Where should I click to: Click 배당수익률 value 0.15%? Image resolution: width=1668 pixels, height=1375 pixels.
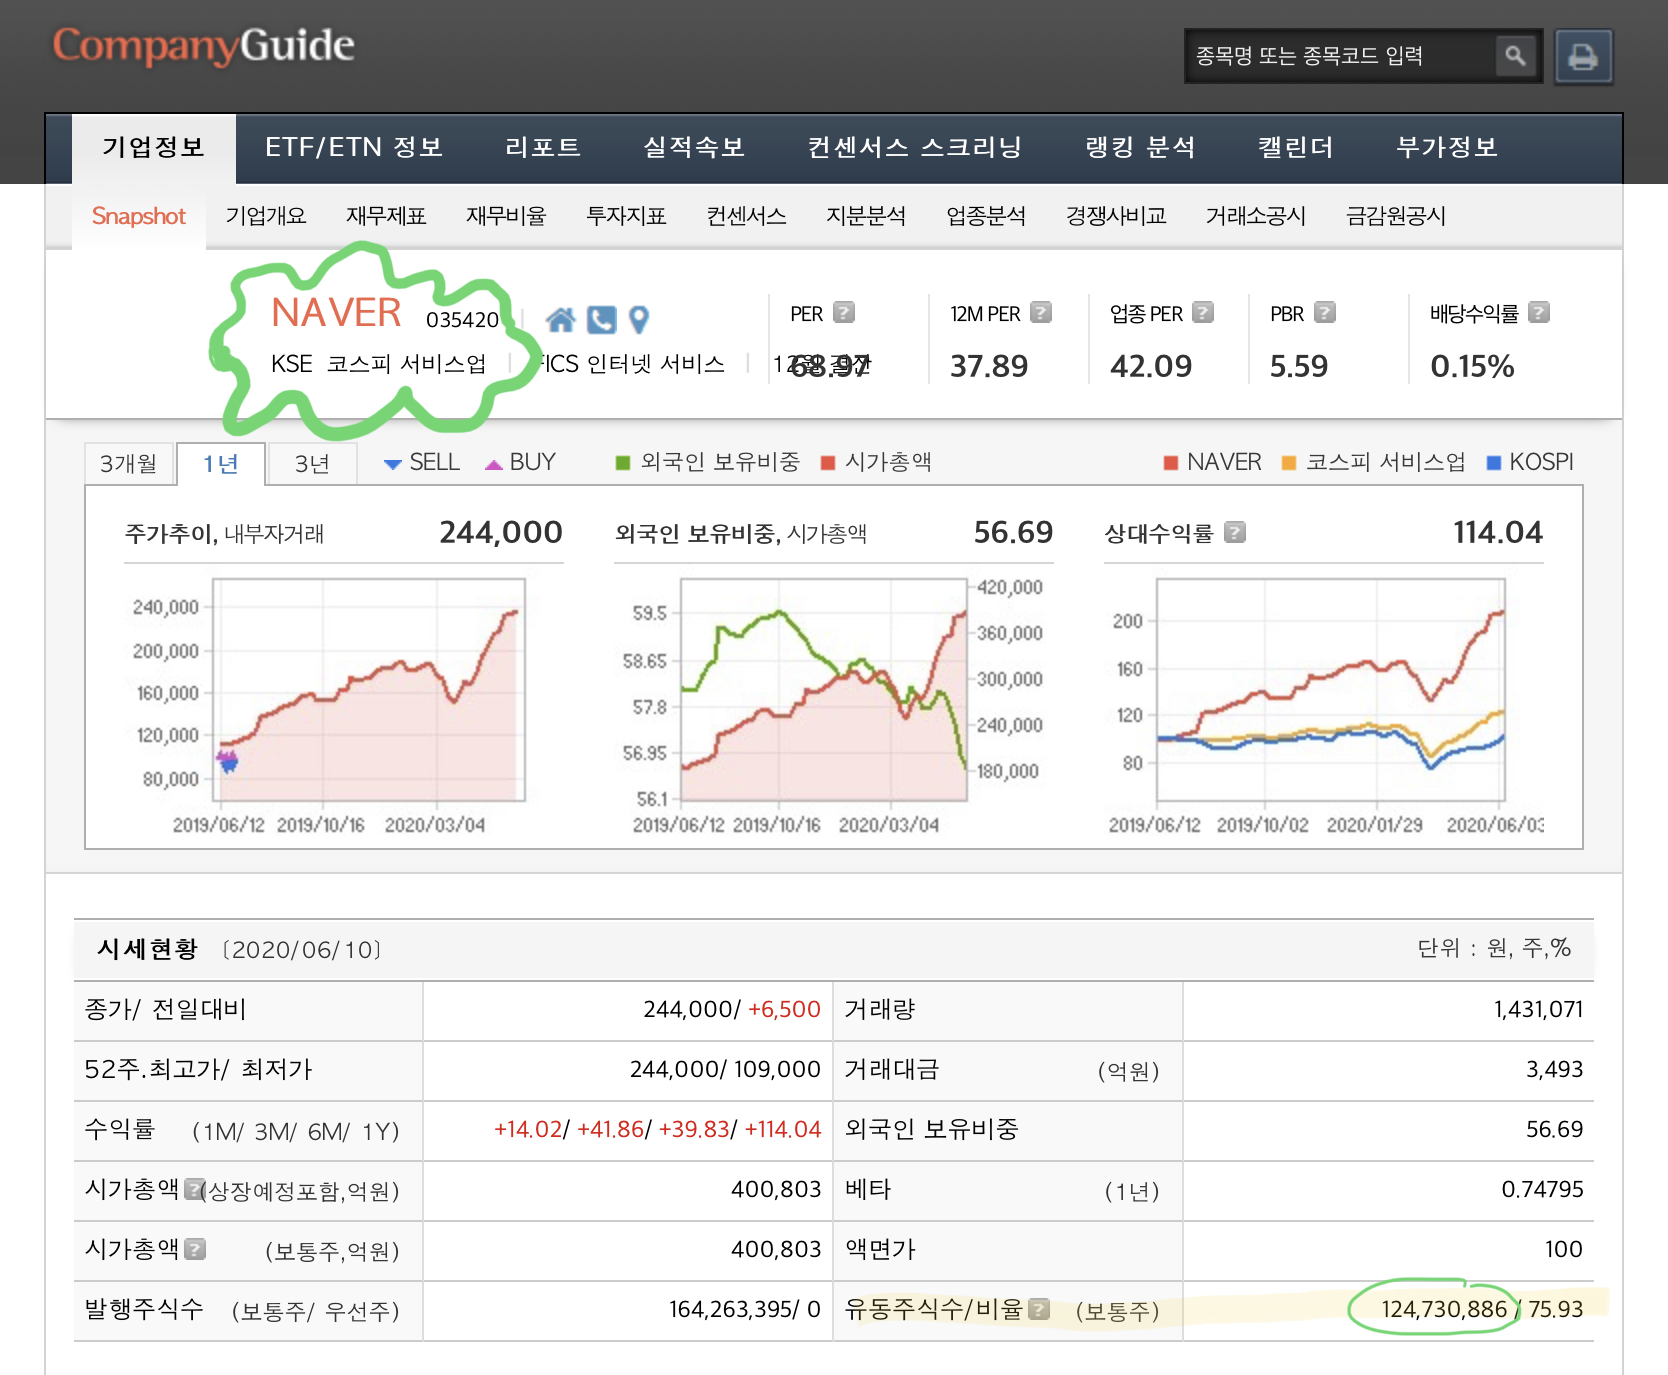pos(1472,366)
